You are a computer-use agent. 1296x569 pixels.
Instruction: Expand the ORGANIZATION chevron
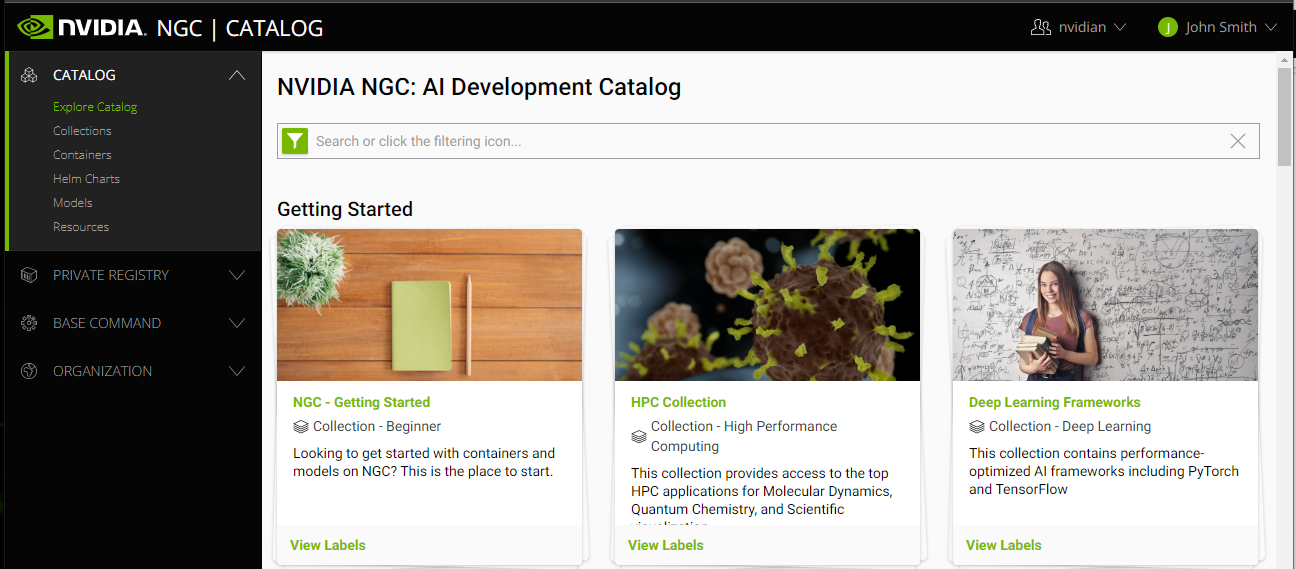[x=237, y=371]
